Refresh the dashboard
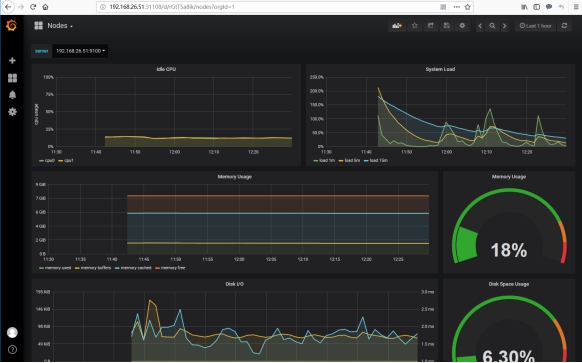 click(565, 26)
